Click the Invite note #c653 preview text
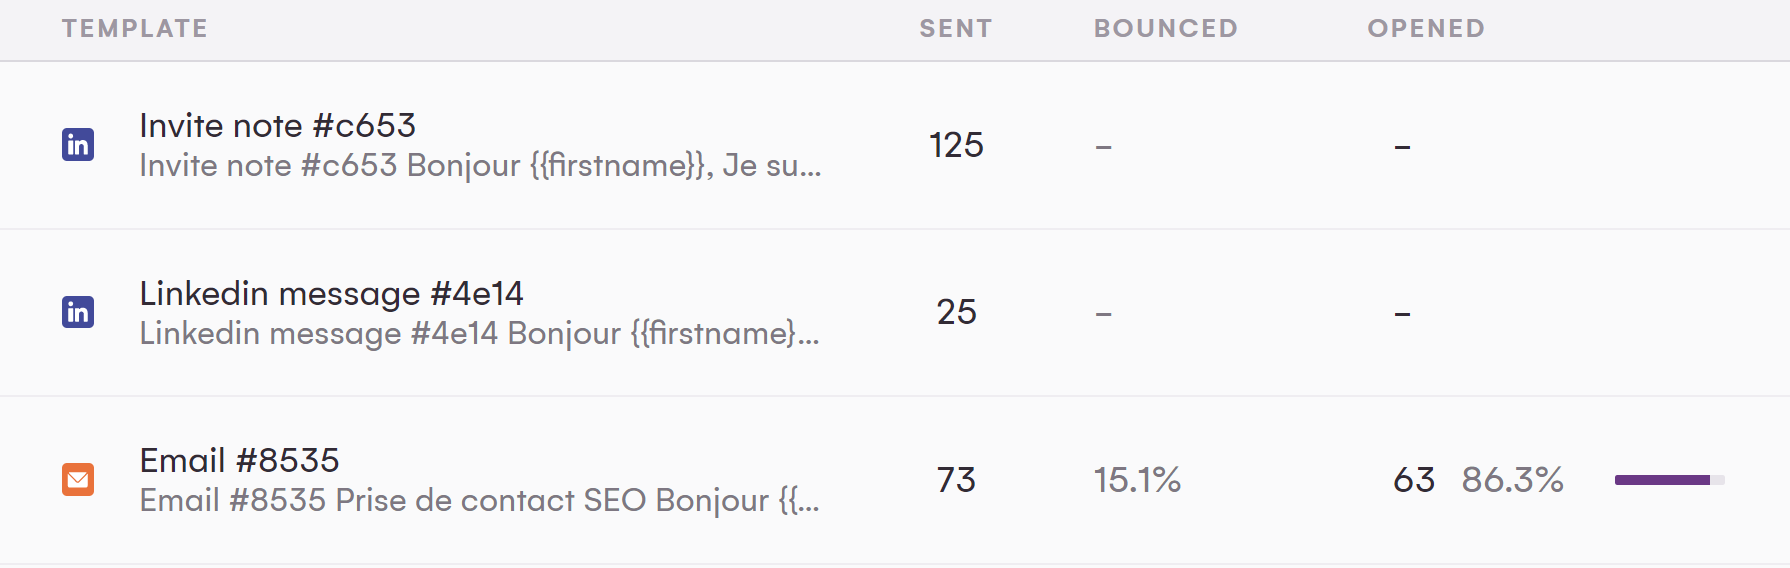1790x568 pixels. (x=480, y=166)
